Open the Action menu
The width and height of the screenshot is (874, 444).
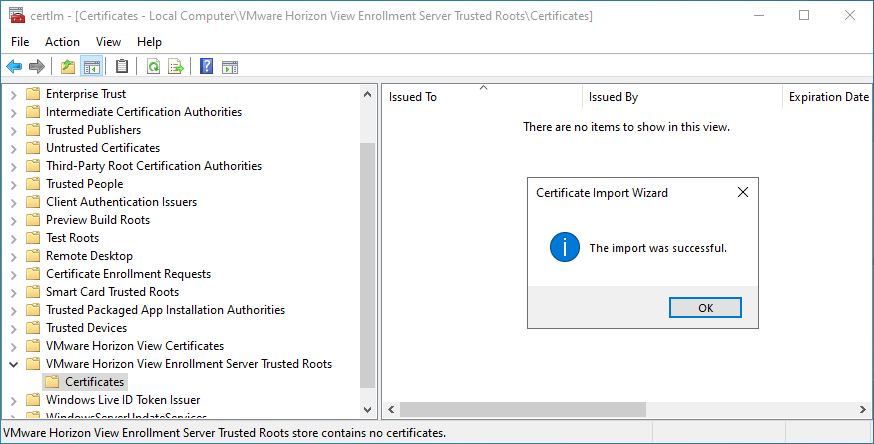[x=62, y=42]
